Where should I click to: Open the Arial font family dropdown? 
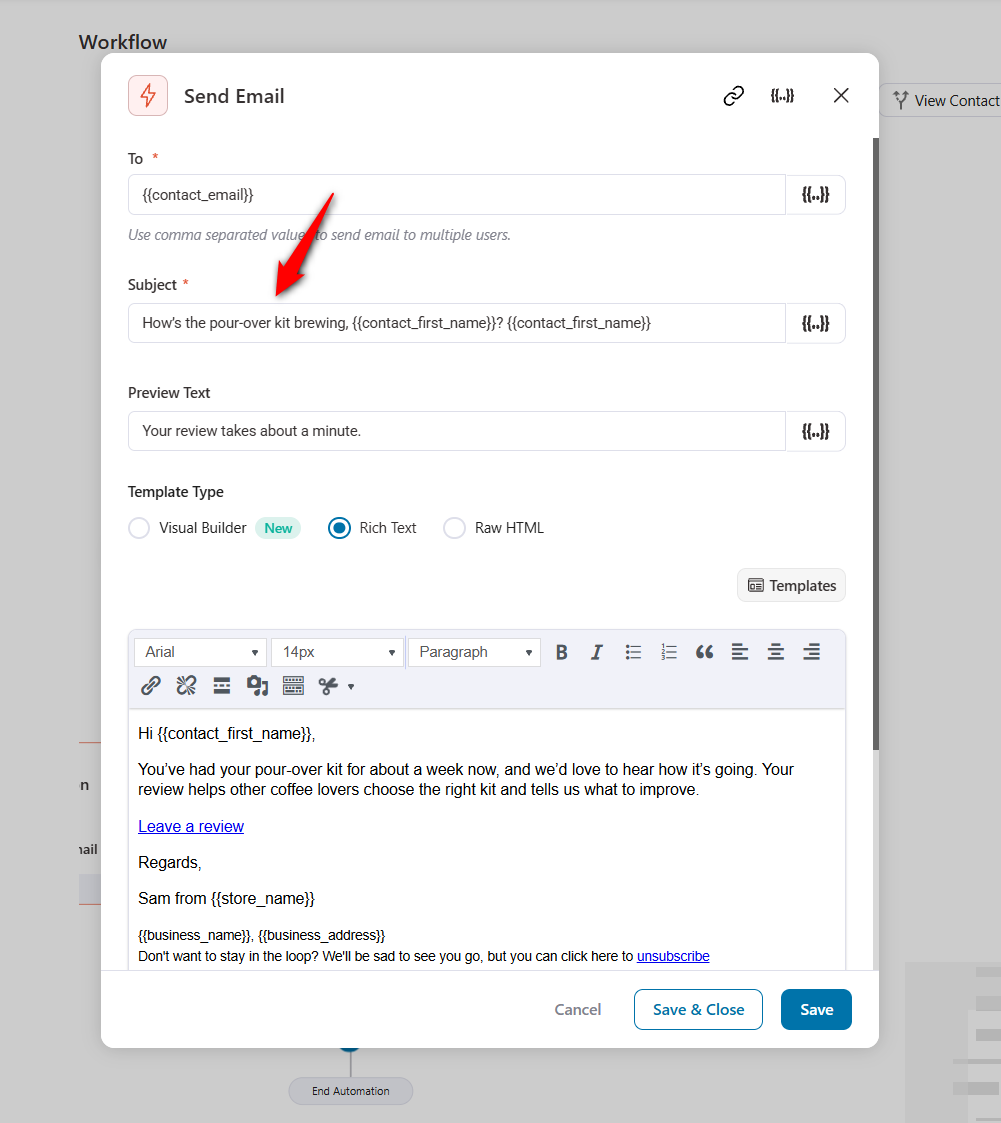(200, 652)
